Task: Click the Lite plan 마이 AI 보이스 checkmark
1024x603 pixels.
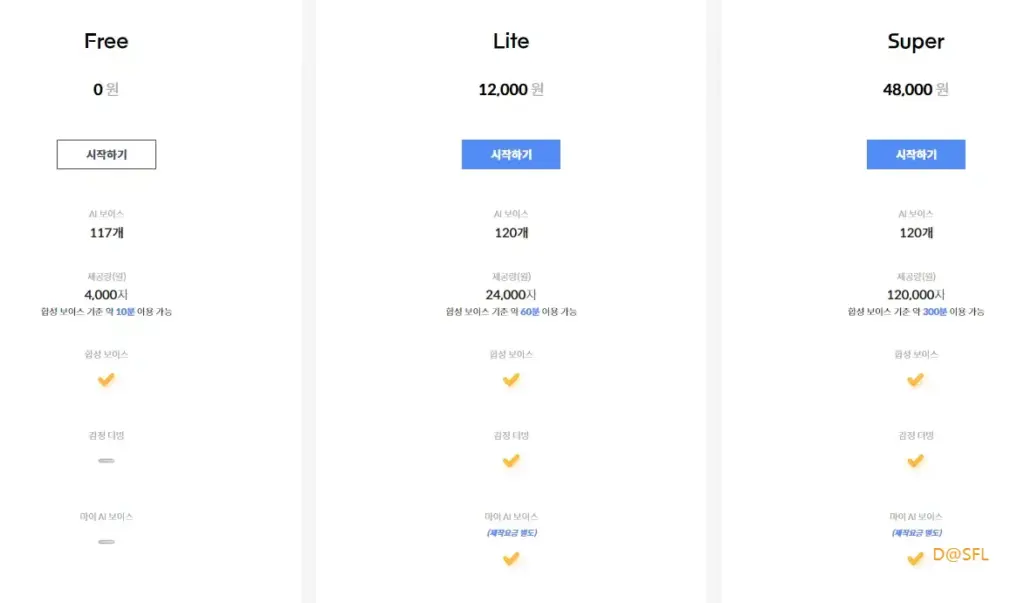Action: pyautogui.click(x=511, y=559)
